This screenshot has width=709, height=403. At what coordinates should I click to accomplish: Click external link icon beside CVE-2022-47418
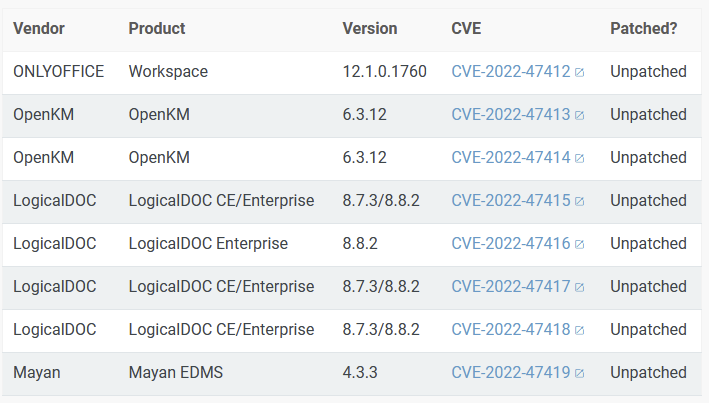tap(580, 331)
